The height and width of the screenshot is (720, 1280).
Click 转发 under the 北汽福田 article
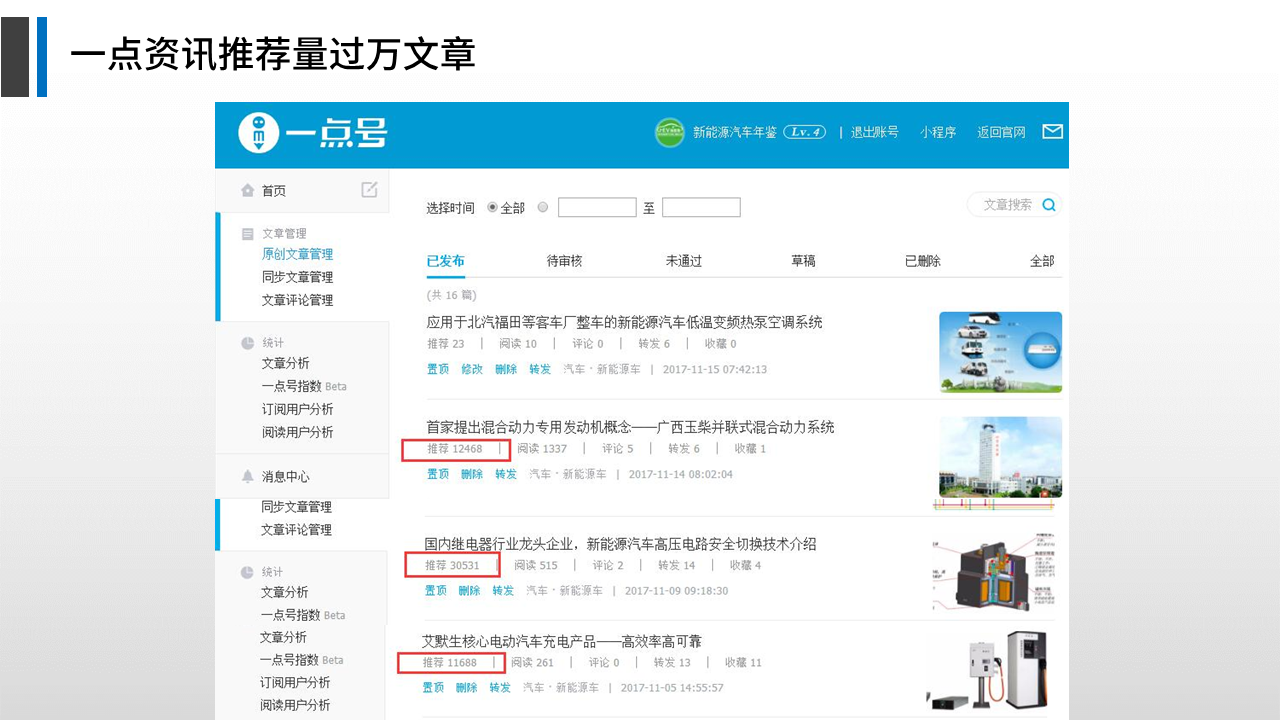coord(540,369)
